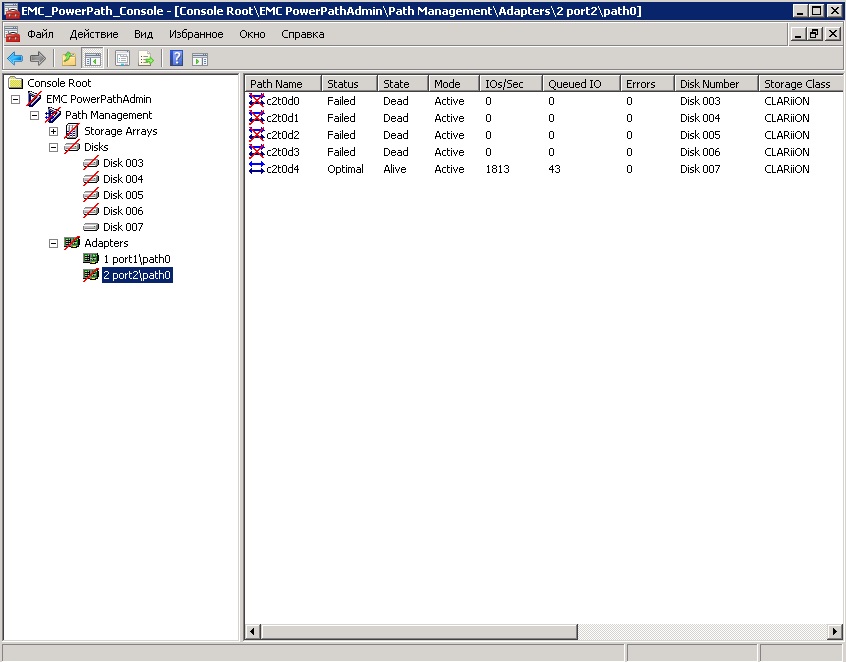Click the Alive state cell
The image size is (846, 662).
point(394,169)
